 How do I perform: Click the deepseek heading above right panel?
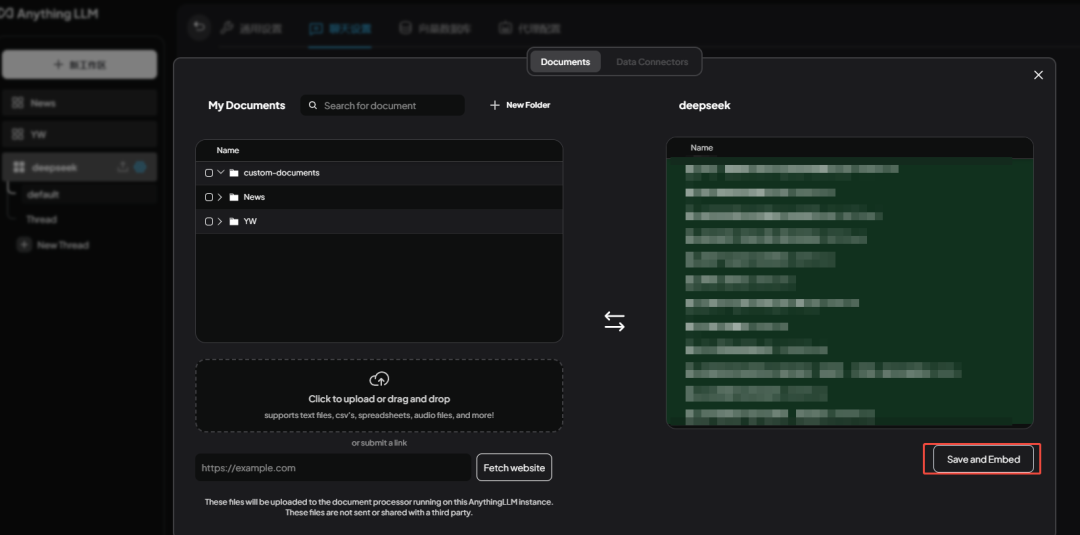click(705, 105)
